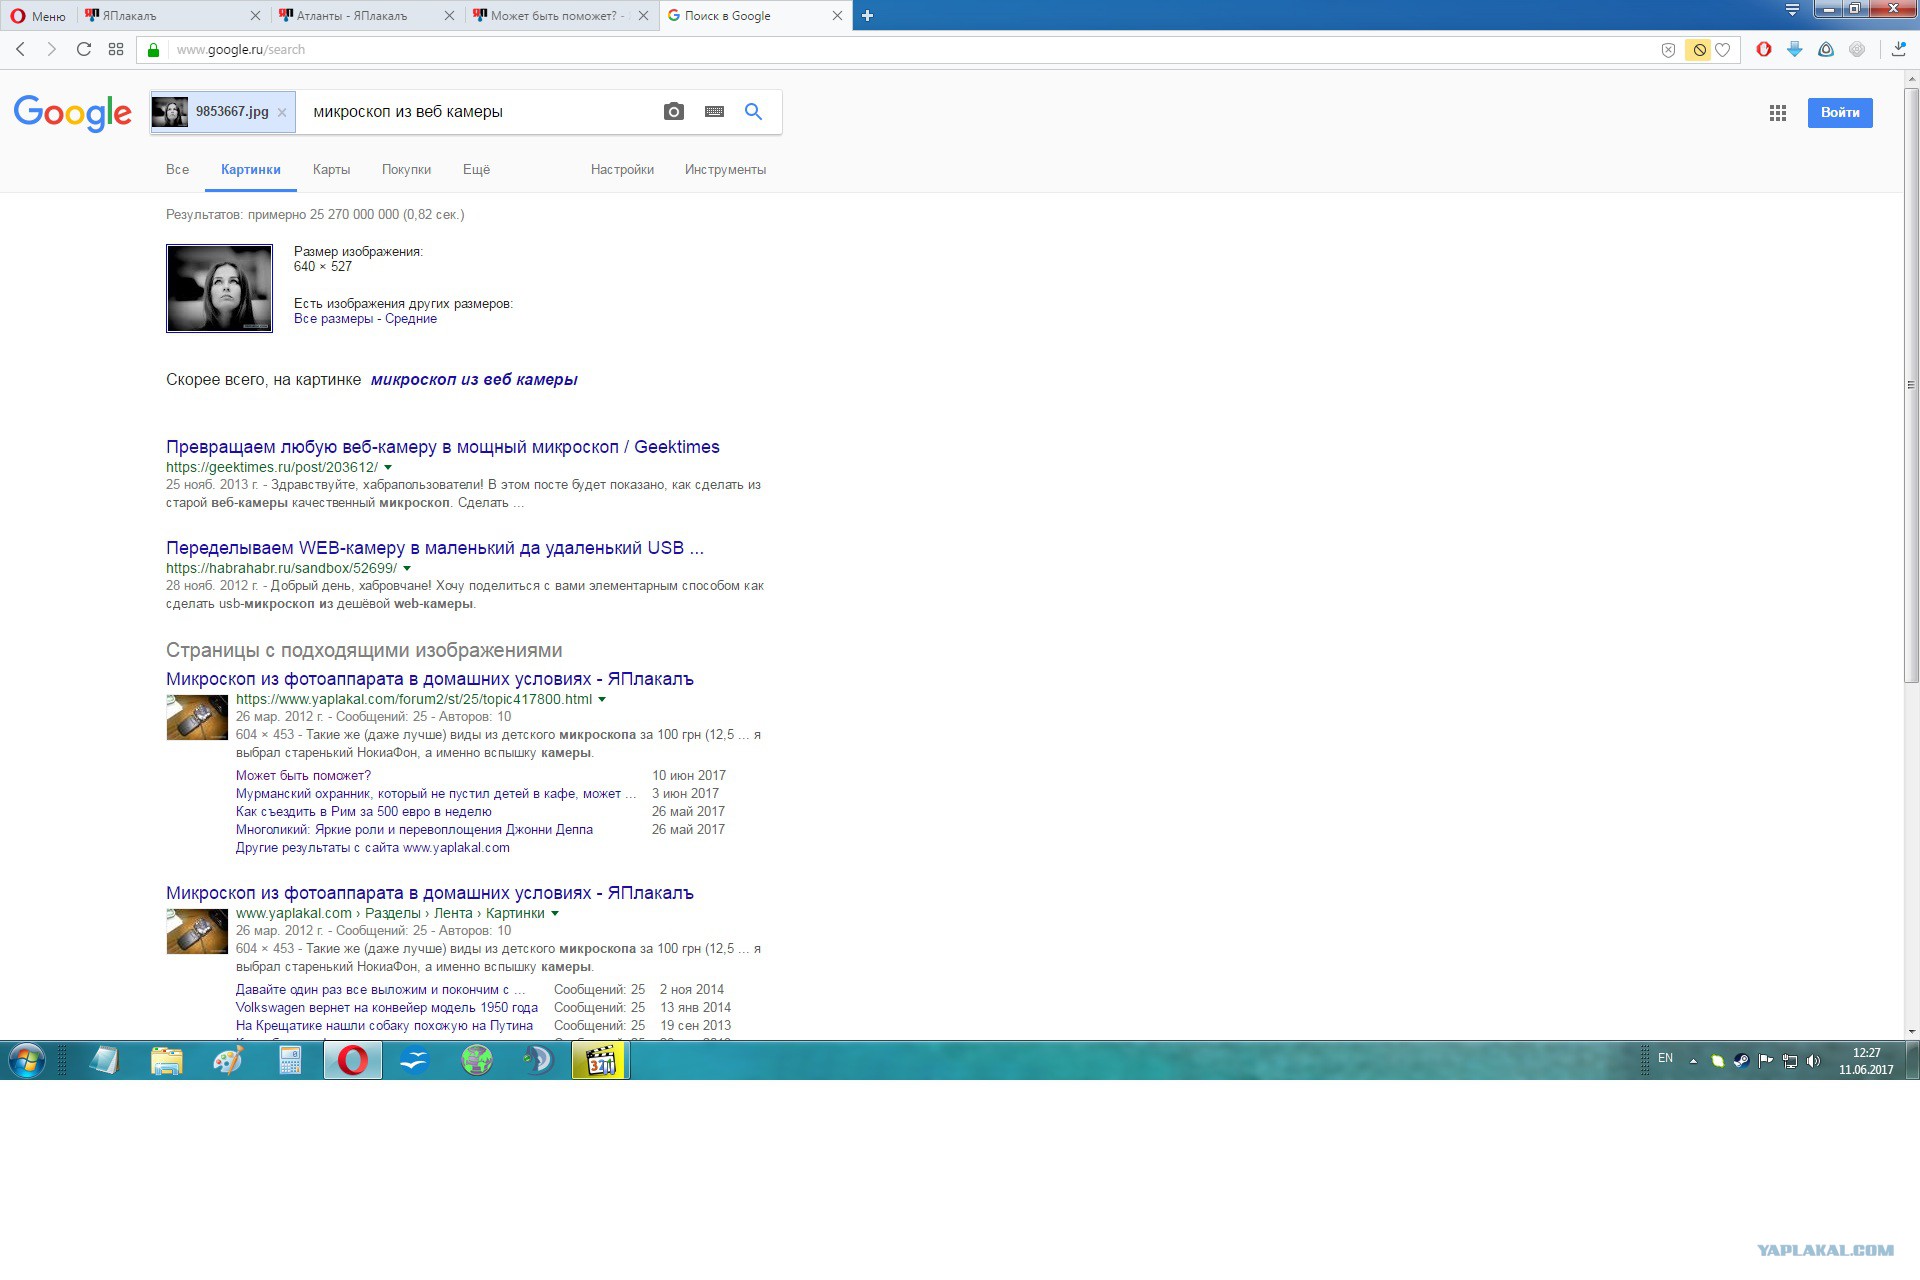
Task: Click the volume speaker tray icon
Action: 1814,1061
